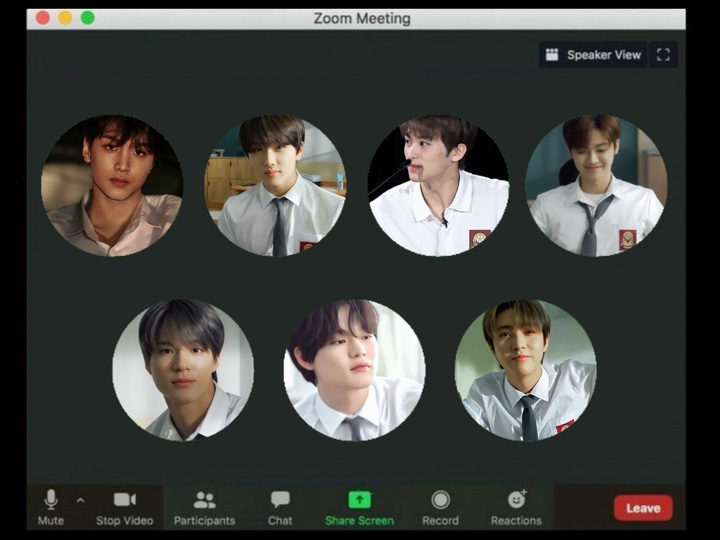Mute the microphone

click(x=50, y=500)
